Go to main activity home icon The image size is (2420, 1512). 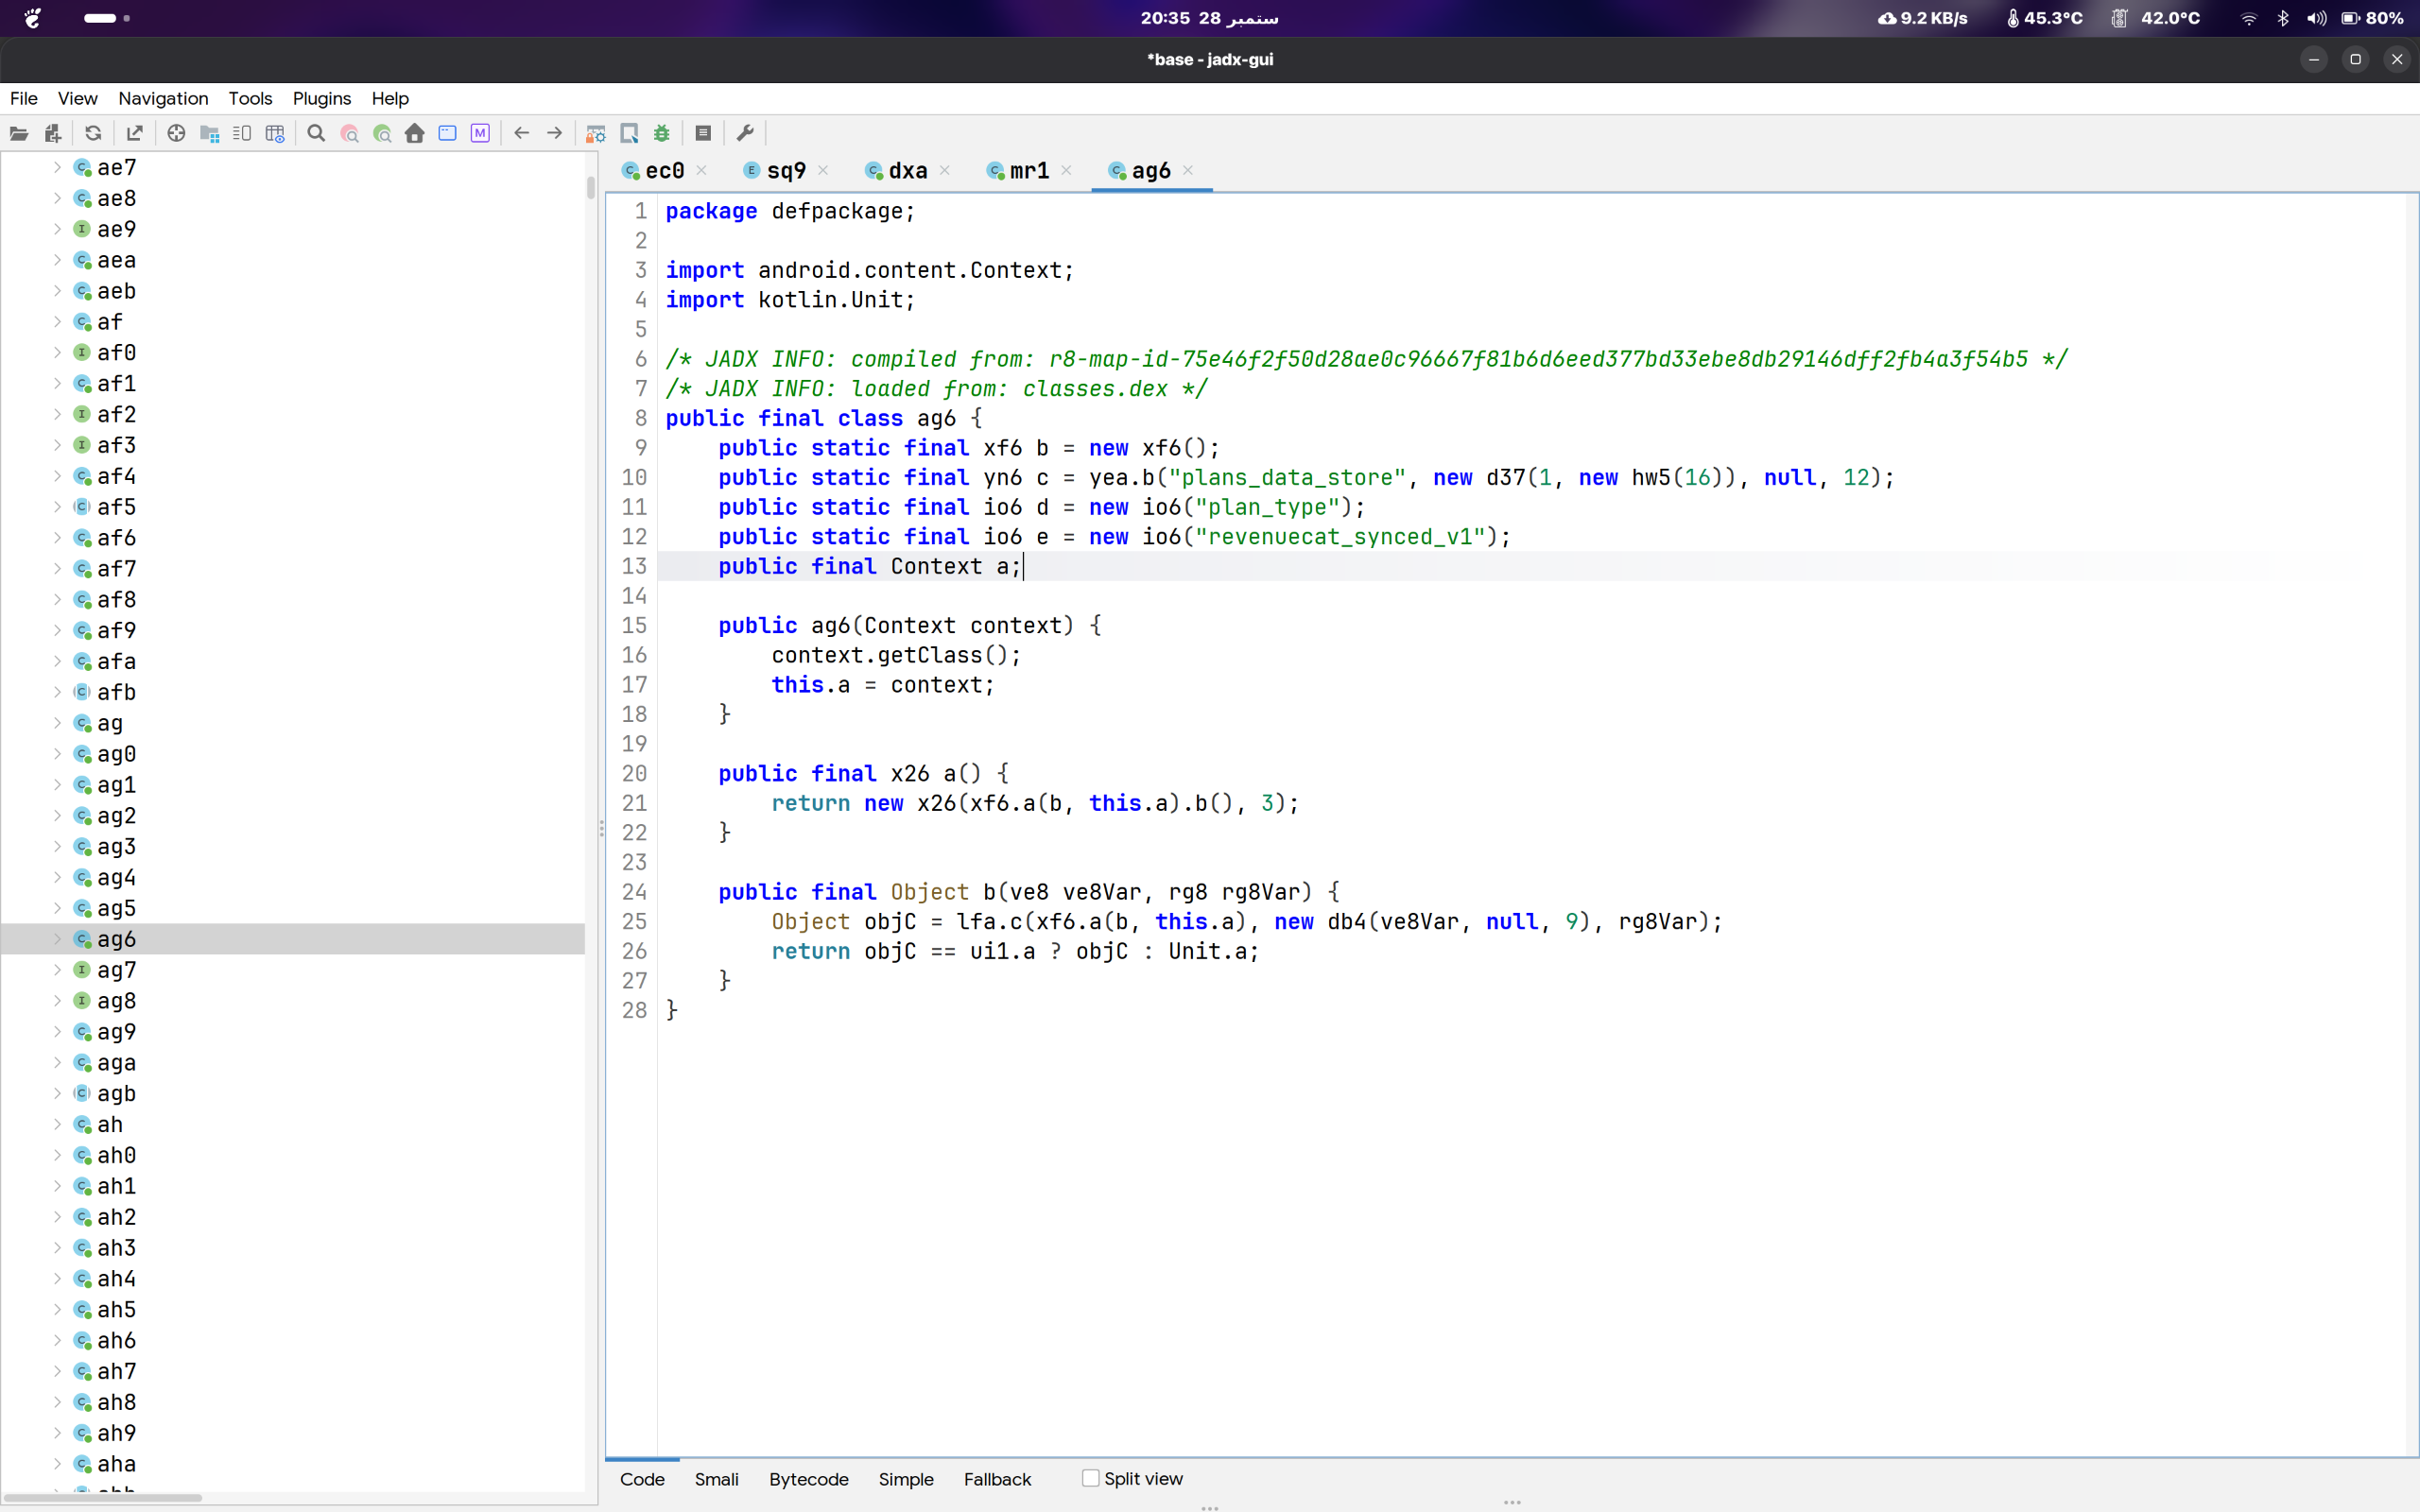(415, 133)
